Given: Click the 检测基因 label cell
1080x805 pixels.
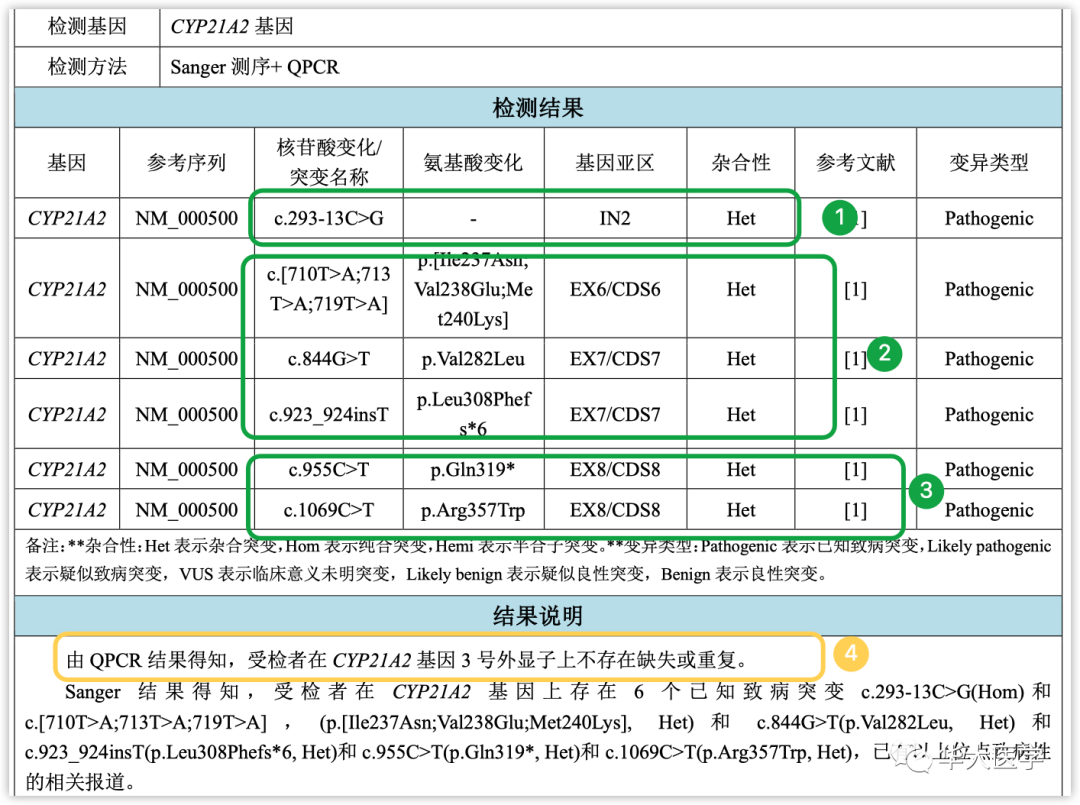Looking at the screenshot, I should [87, 27].
